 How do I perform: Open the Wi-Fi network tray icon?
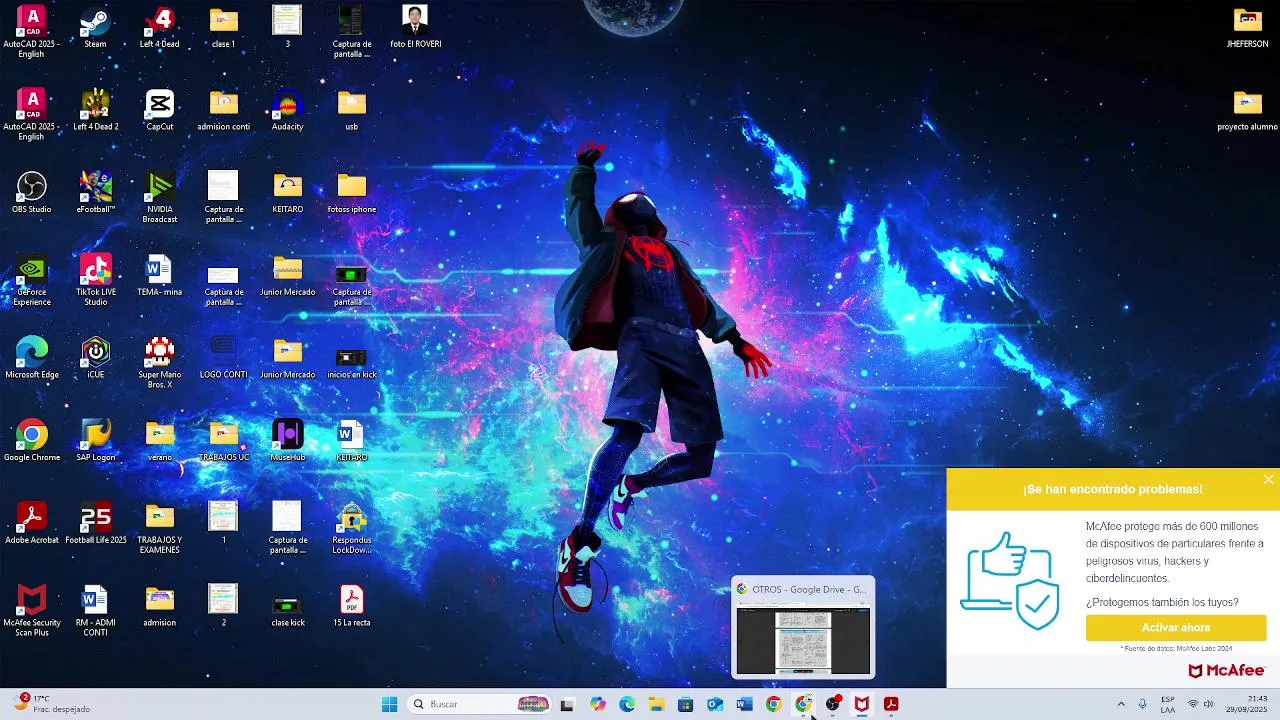(x=1192, y=704)
